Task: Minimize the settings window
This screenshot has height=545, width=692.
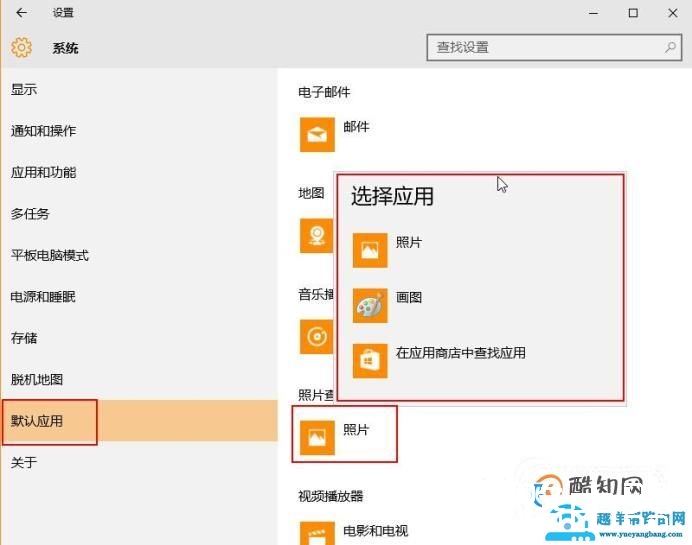Action: coord(594,13)
